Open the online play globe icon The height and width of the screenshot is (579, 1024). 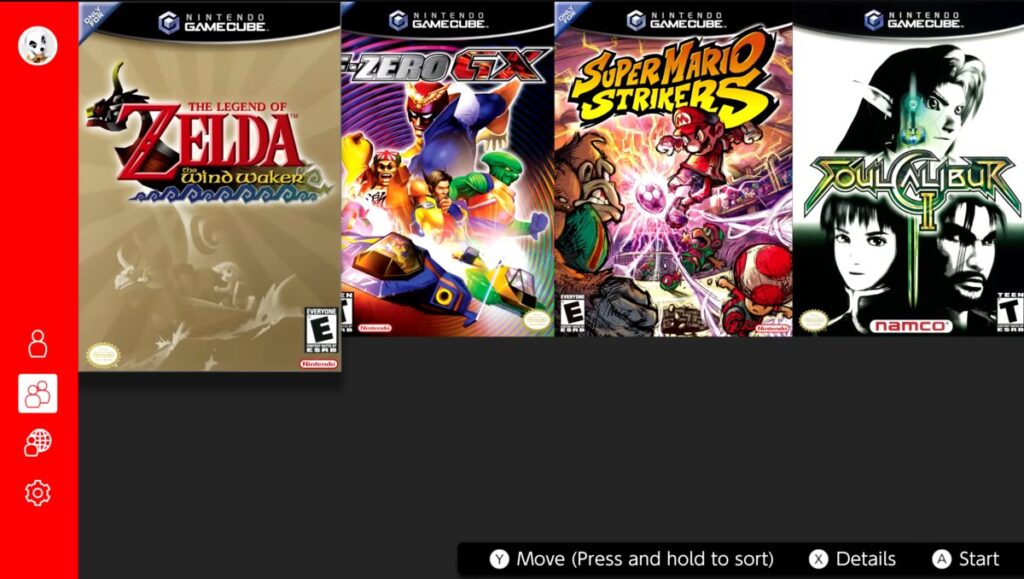(x=38, y=443)
